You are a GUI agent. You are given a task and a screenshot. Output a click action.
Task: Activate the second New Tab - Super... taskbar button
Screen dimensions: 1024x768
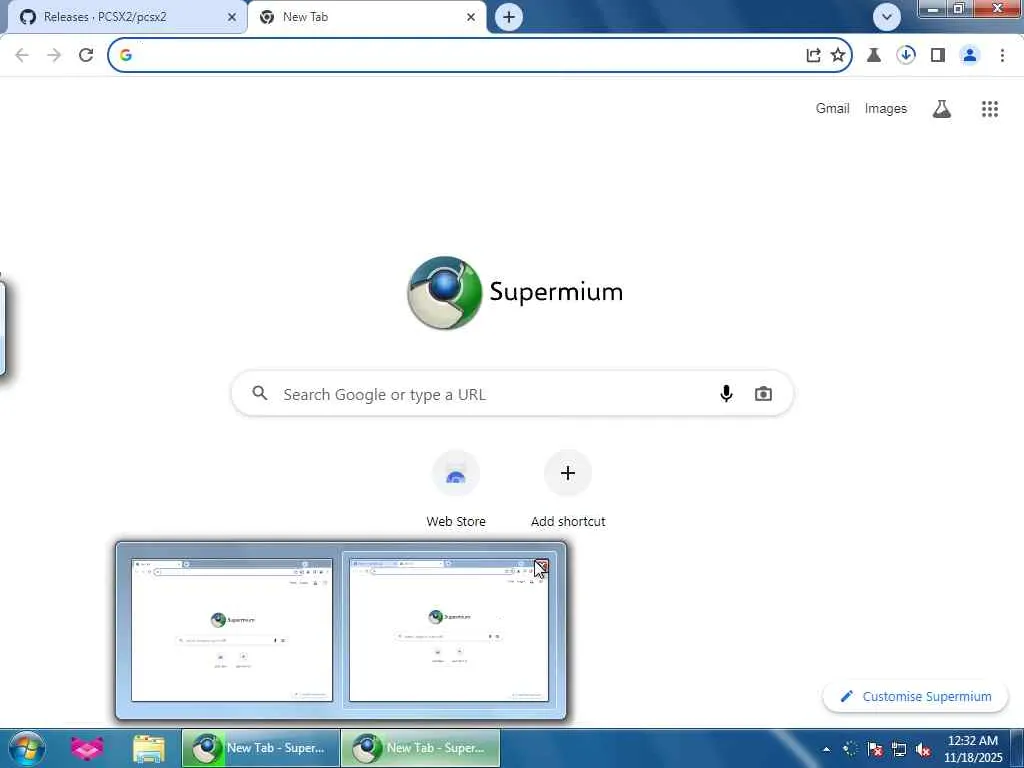(421, 748)
